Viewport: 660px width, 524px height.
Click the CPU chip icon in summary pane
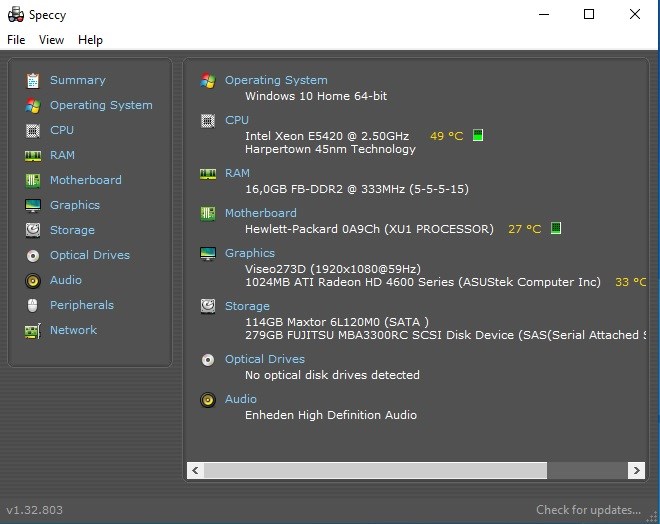coord(208,121)
